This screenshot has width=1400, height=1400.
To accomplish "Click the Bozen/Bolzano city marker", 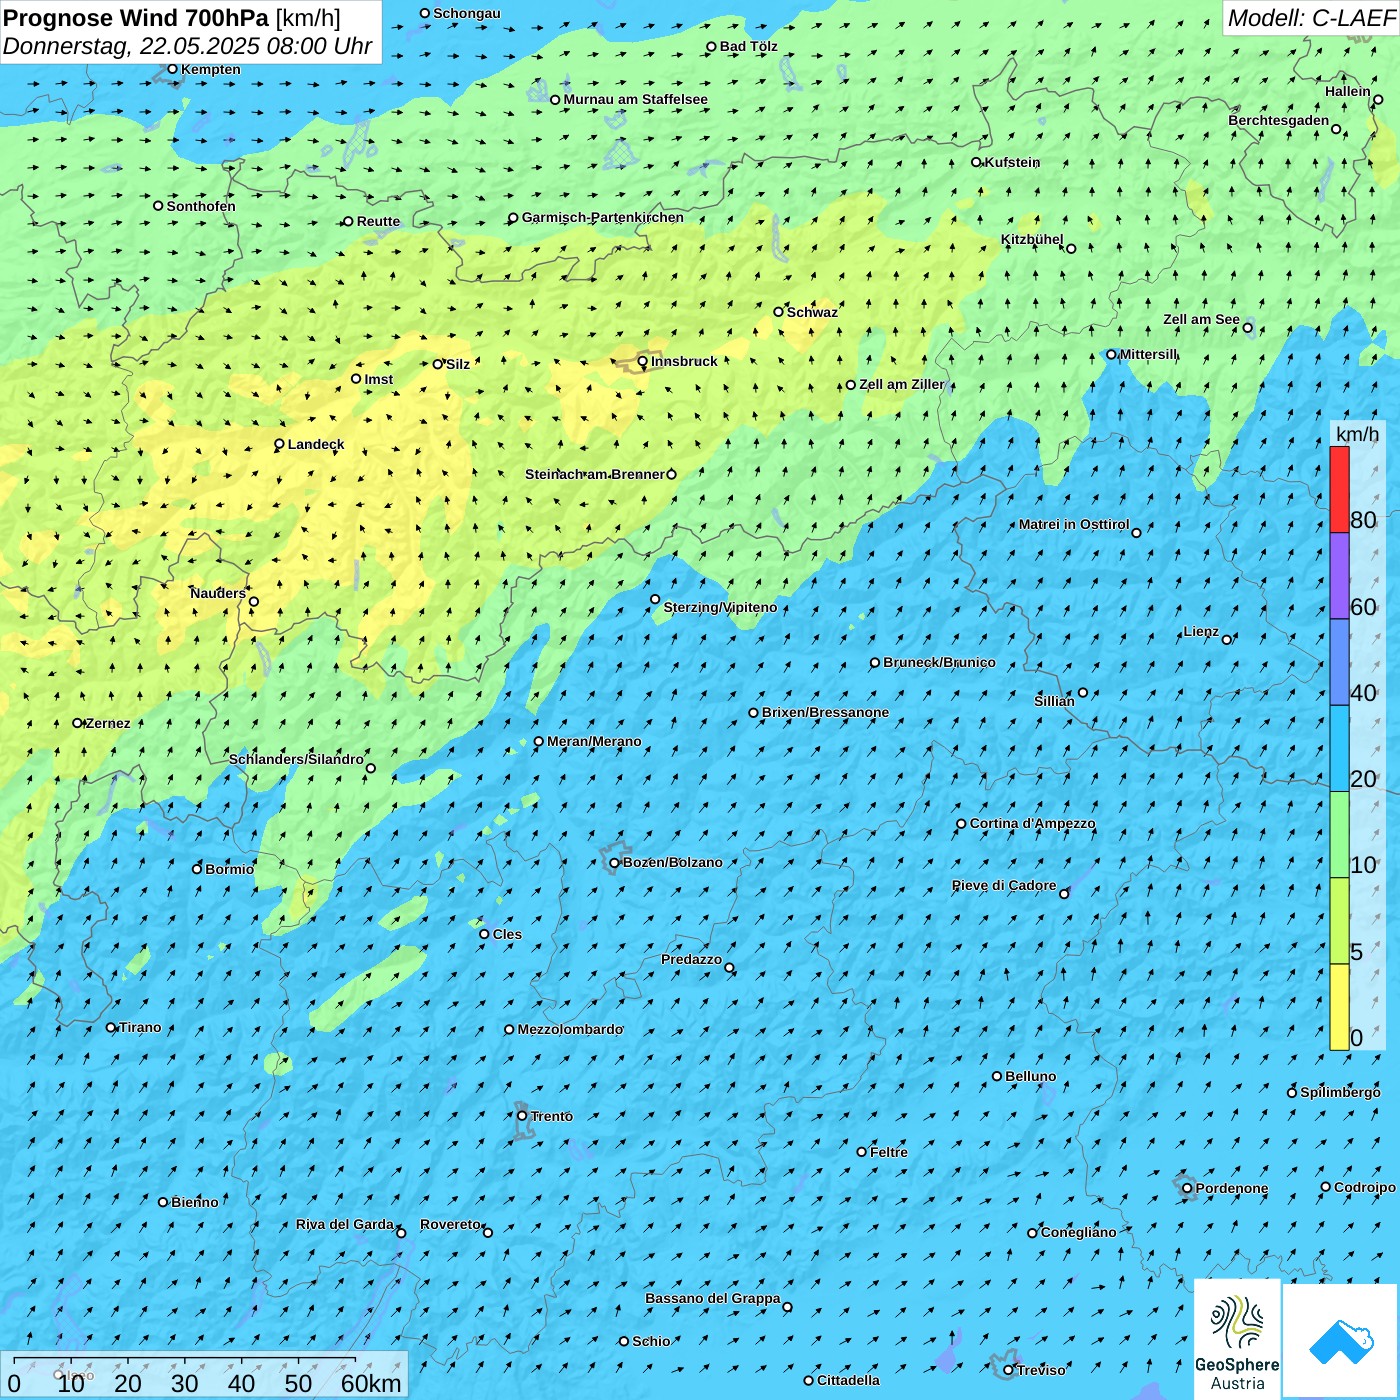I will (x=615, y=863).
